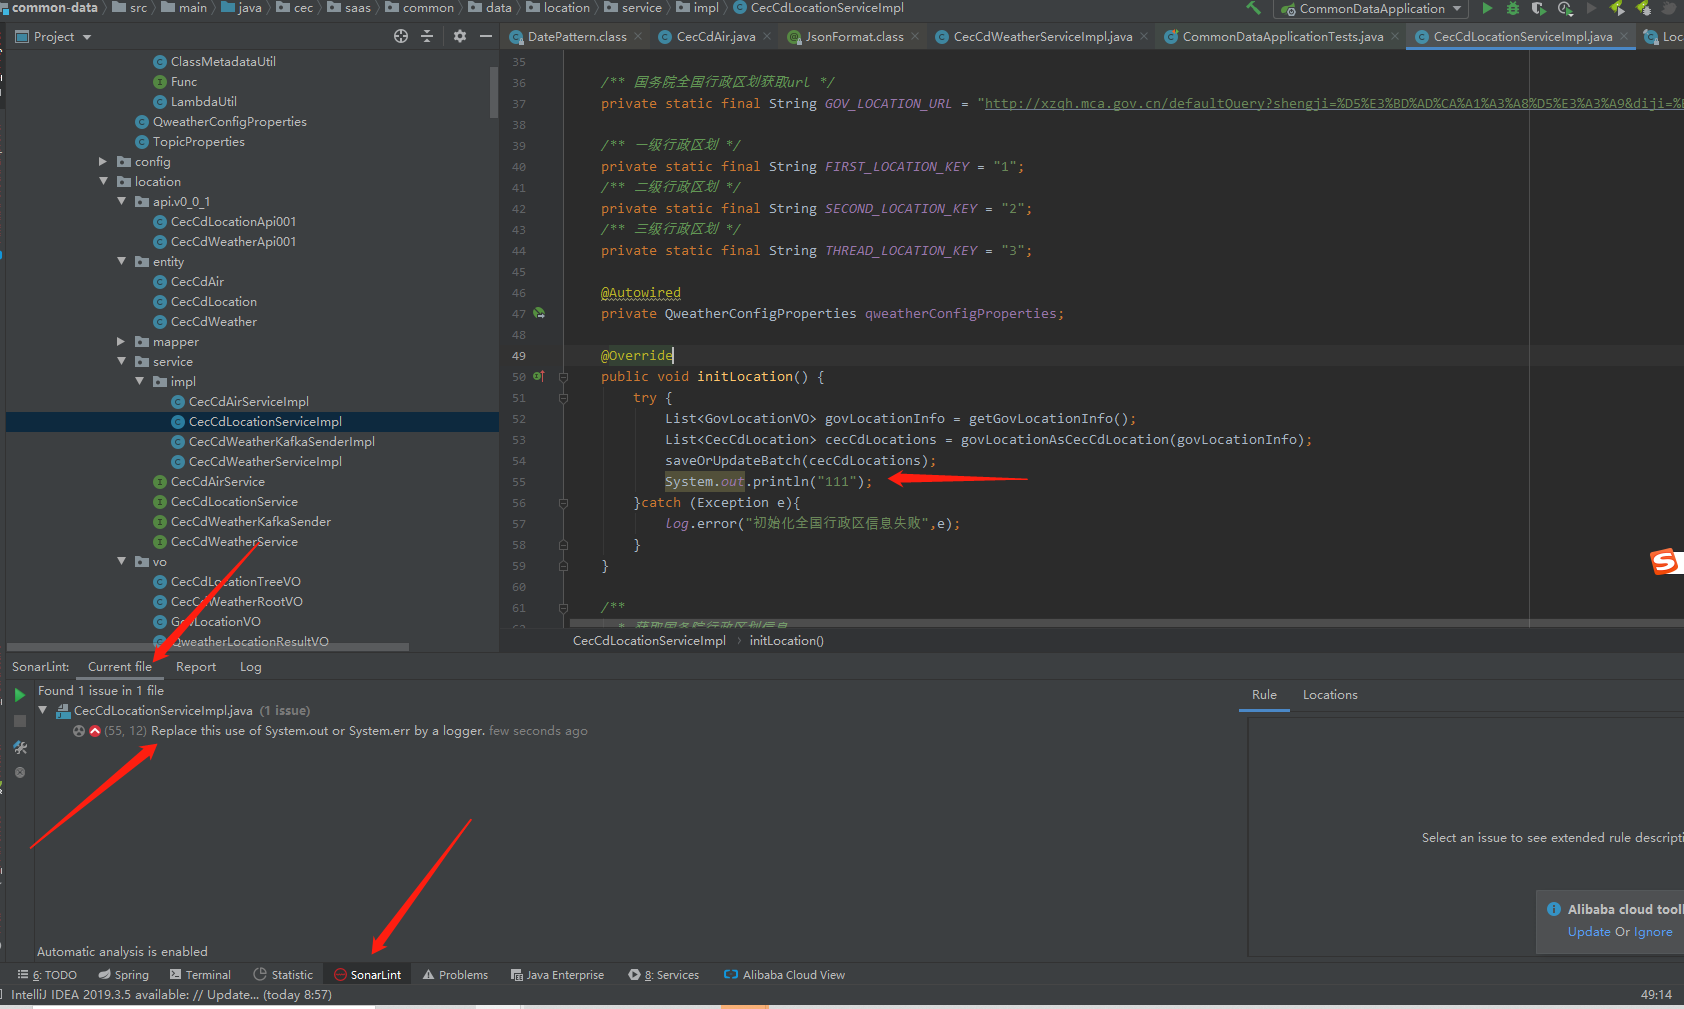Collapse the entity package

tap(121, 261)
